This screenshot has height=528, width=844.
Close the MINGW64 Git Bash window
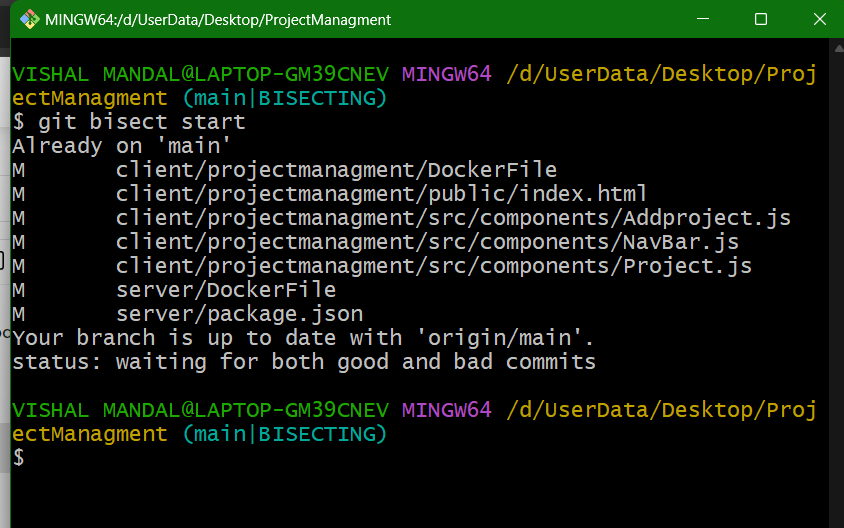click(816, 19)
